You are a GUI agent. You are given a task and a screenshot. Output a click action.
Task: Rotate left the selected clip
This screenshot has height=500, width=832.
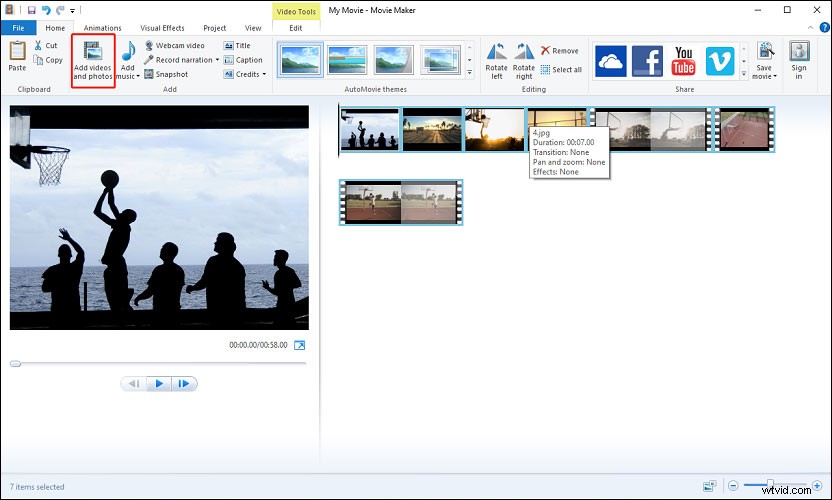click(x=496, y=61)
